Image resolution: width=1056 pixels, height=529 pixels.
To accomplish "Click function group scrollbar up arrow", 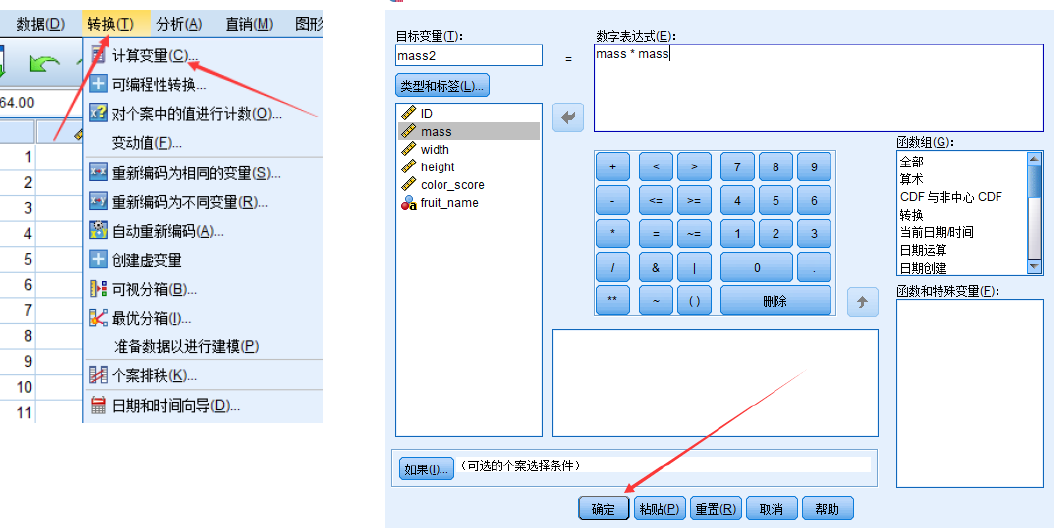I will click(x=1034, y=159).
